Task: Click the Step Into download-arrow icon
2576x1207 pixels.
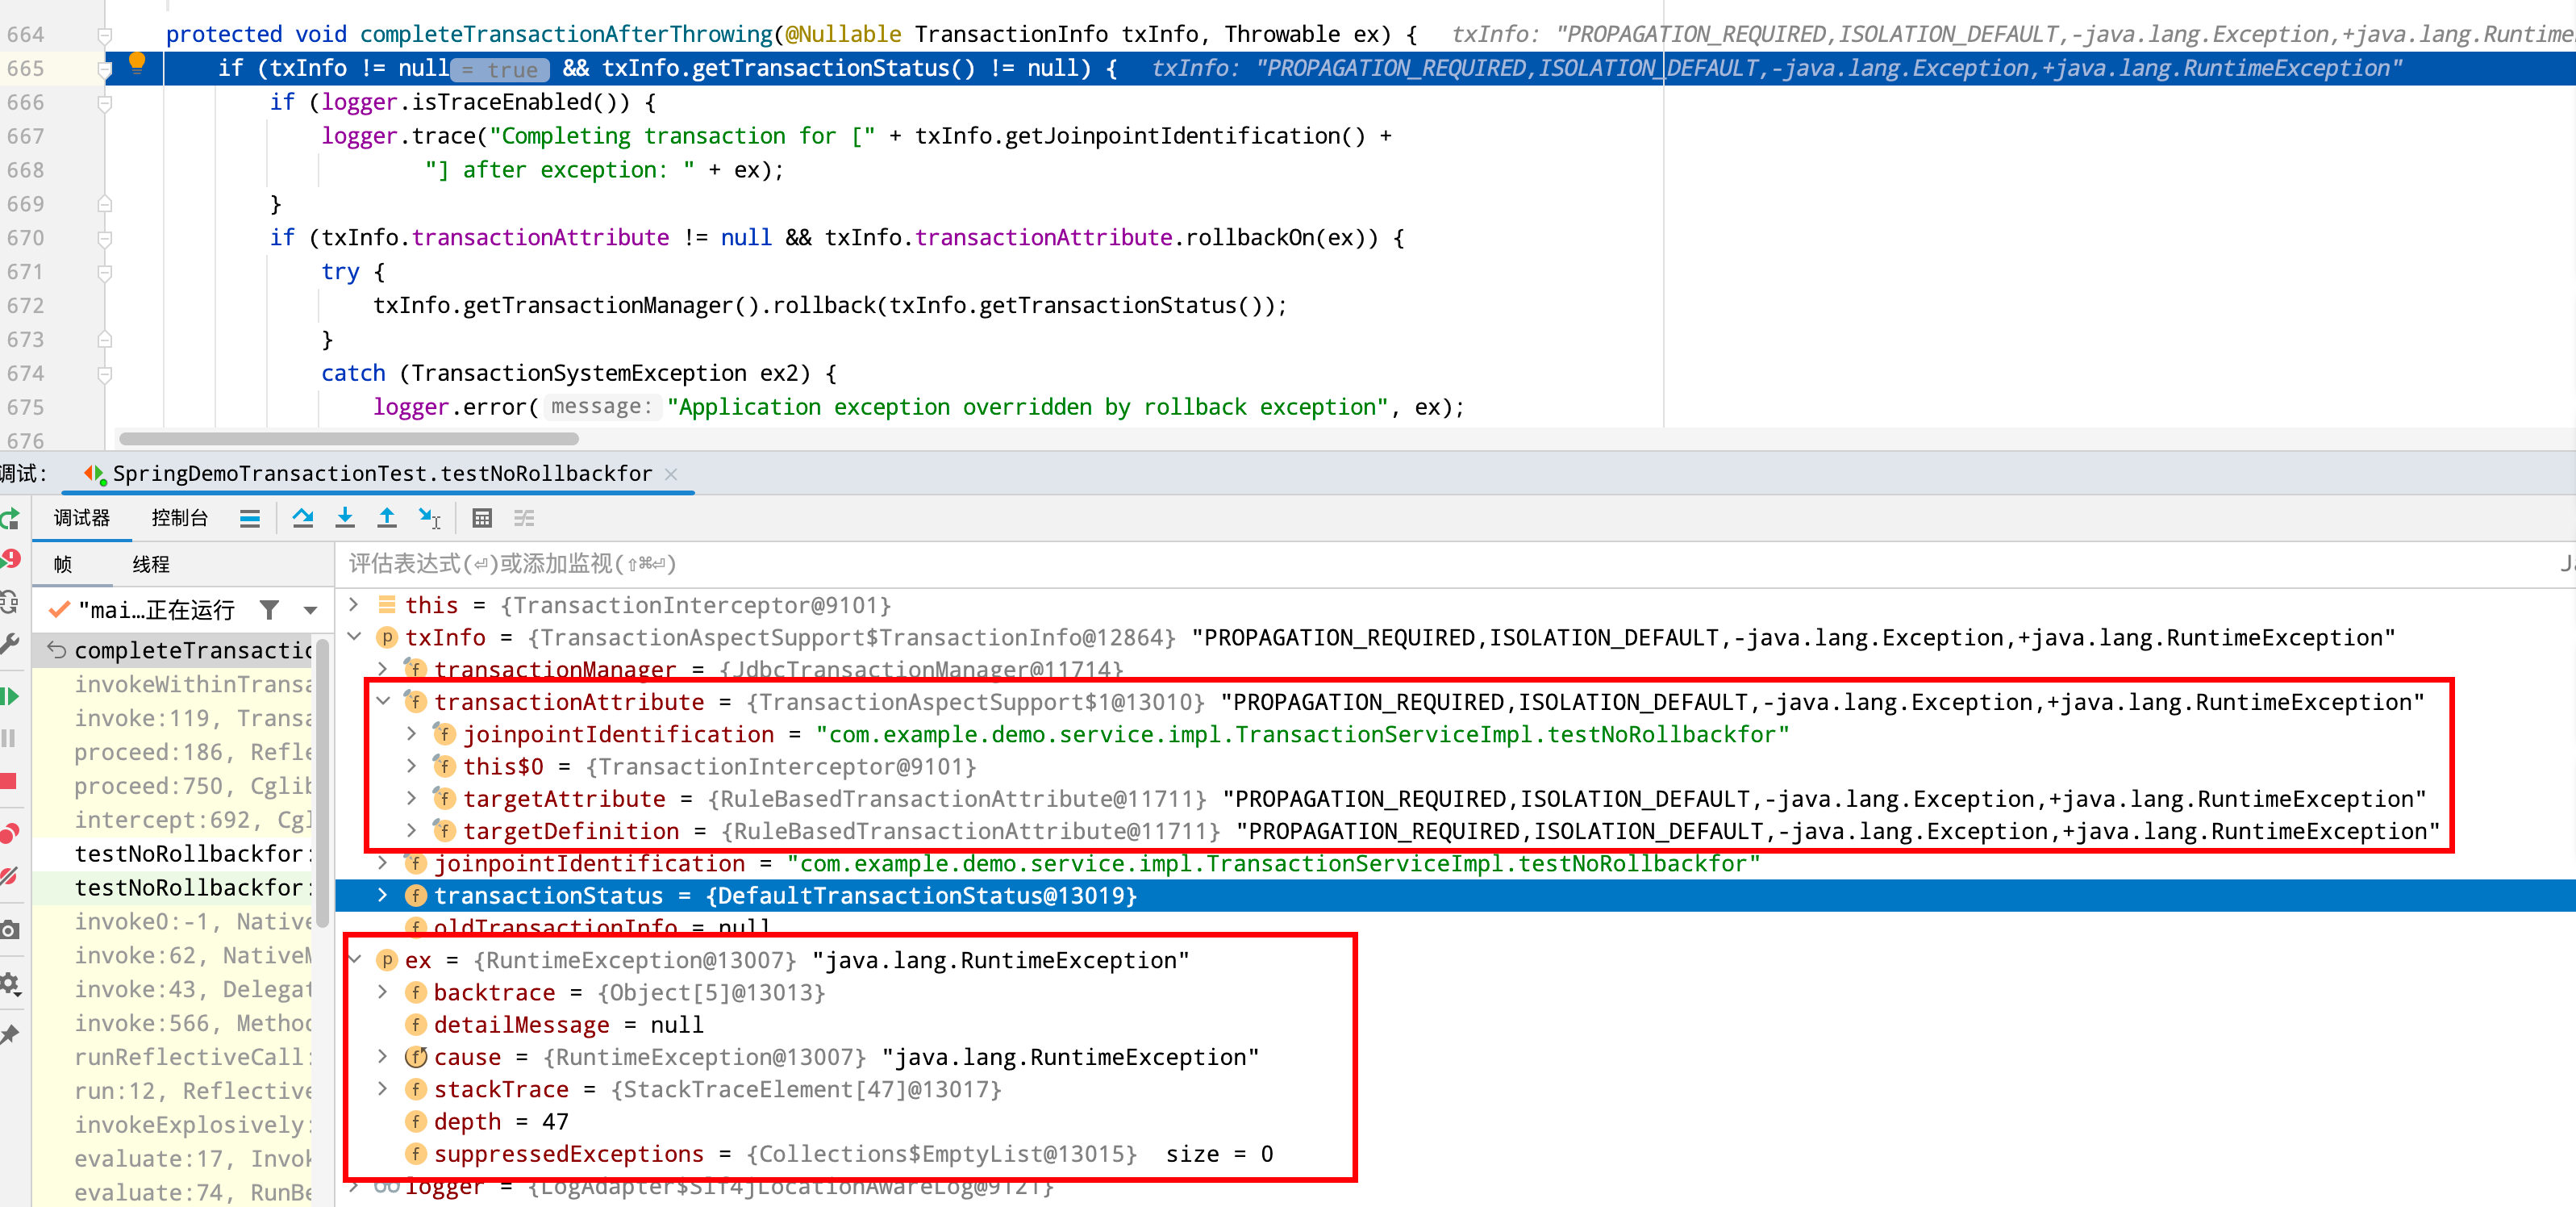Action: tap(345, 518)
